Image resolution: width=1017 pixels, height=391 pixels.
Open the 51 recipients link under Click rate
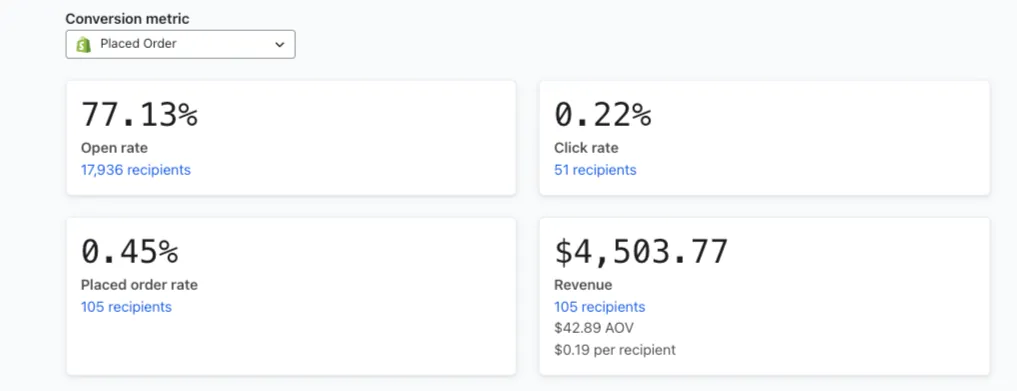595,170
